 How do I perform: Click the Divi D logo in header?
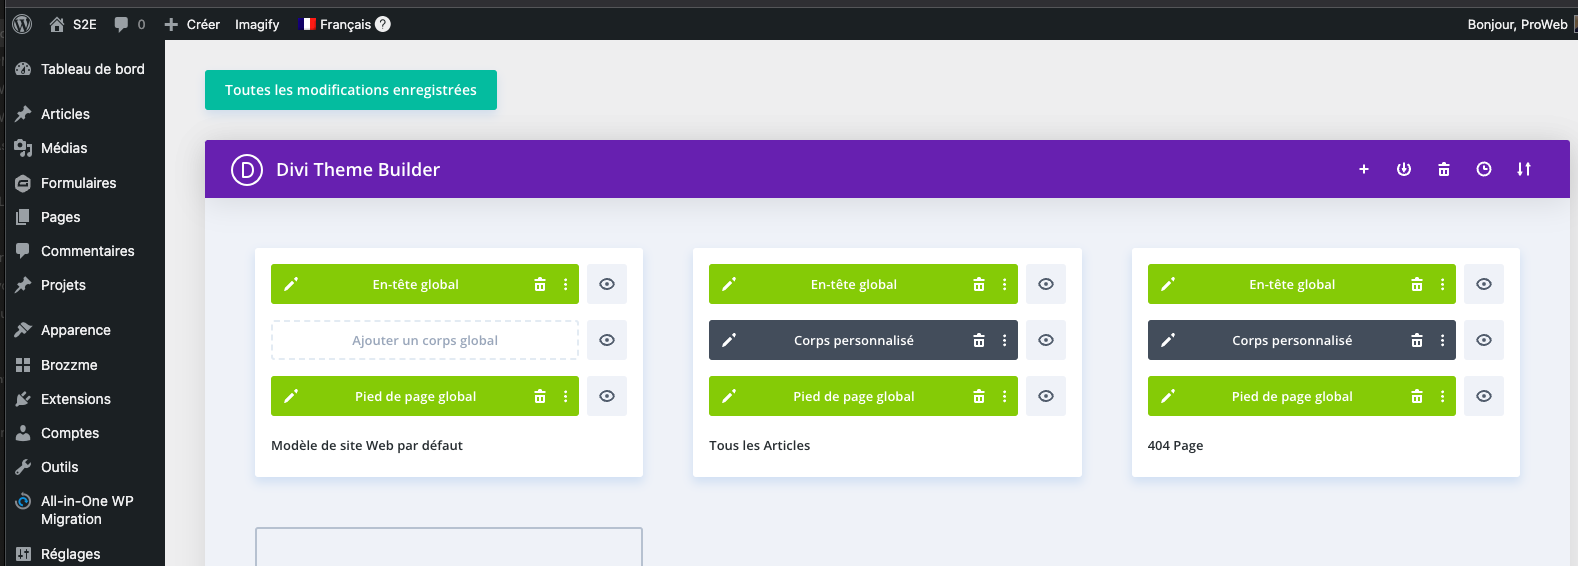tap(247, 170)
